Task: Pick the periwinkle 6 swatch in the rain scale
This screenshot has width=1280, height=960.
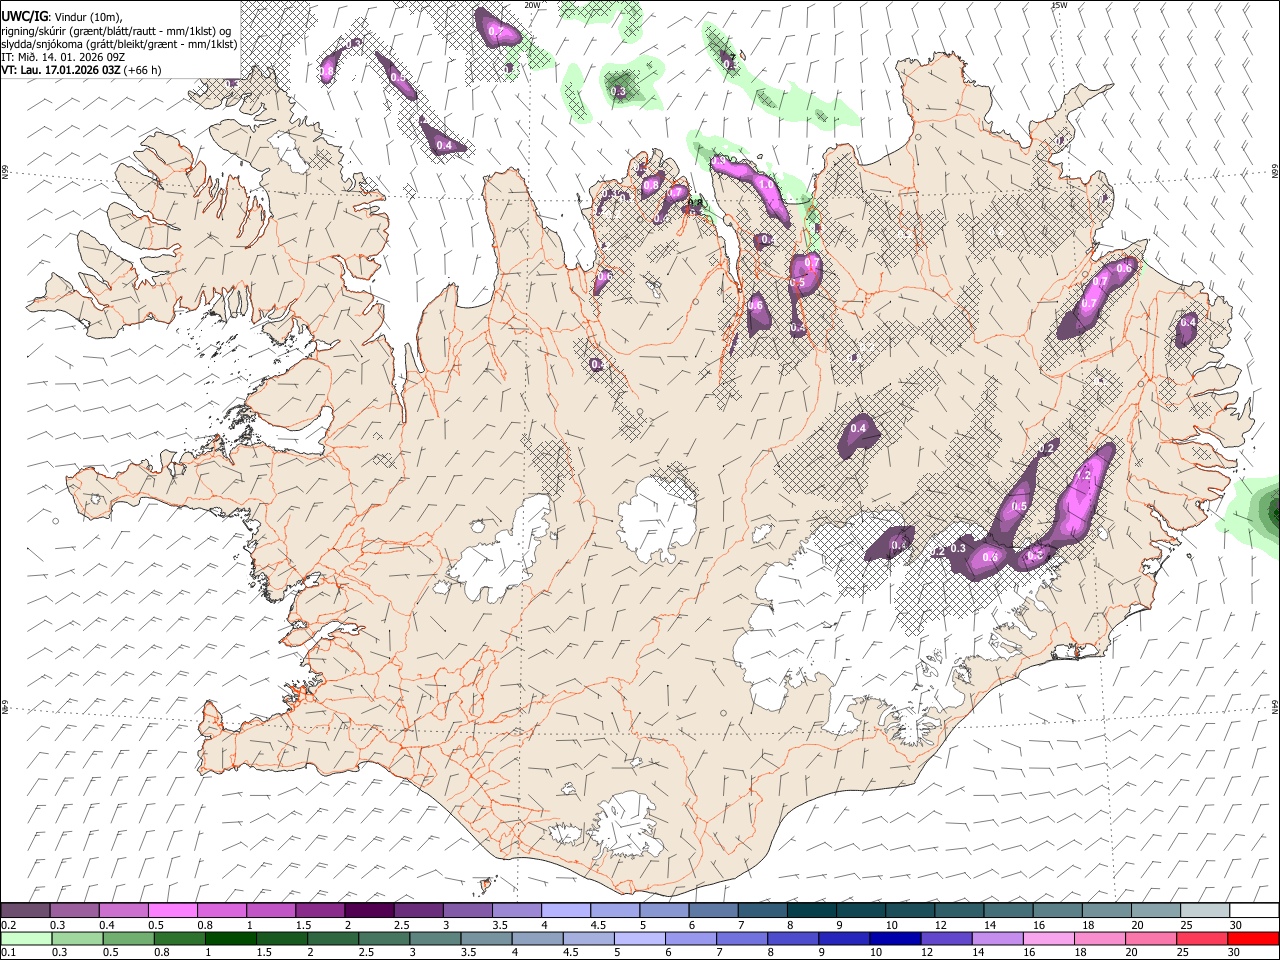Action: pos(690,939)
